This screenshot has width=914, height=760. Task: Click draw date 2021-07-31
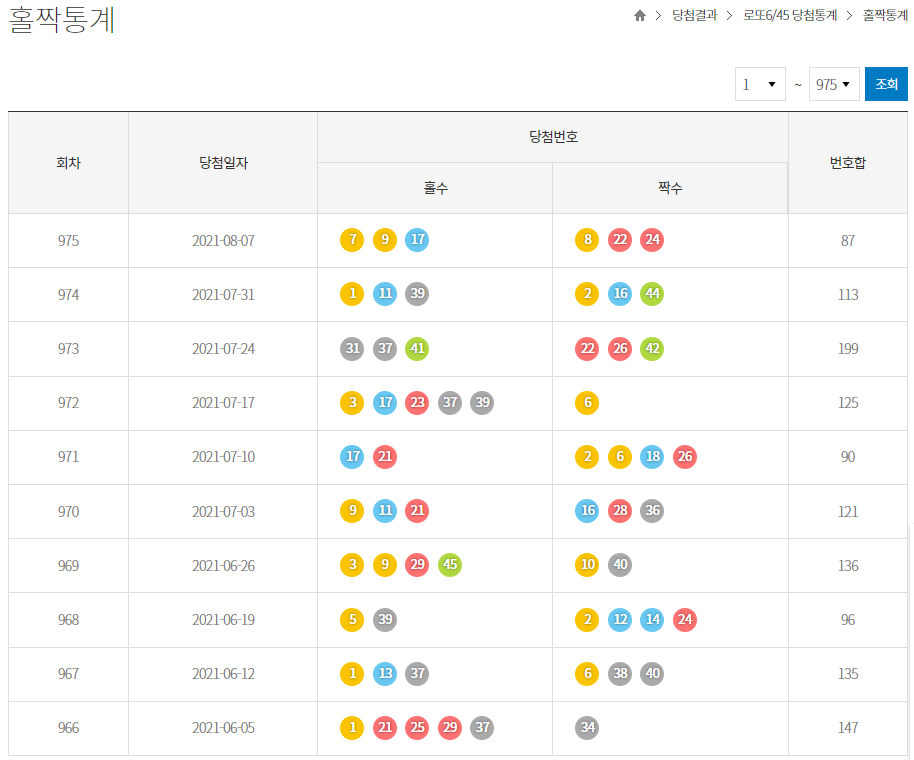223,295
